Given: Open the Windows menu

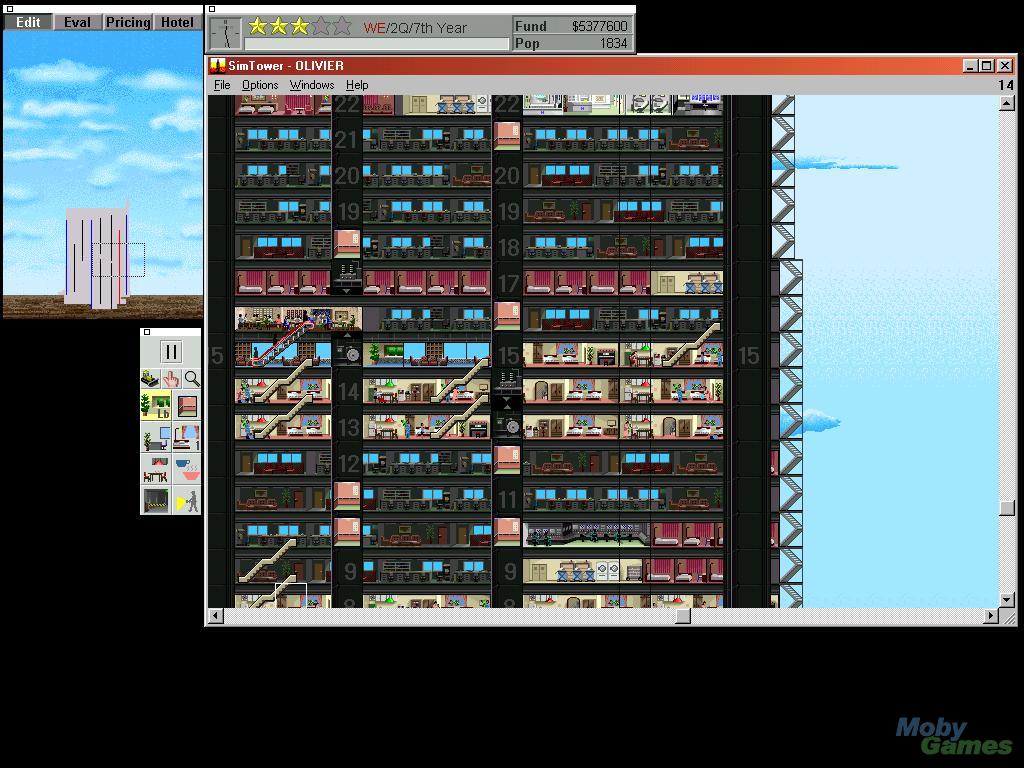Looking at the screenshot, I should point(312,85).
